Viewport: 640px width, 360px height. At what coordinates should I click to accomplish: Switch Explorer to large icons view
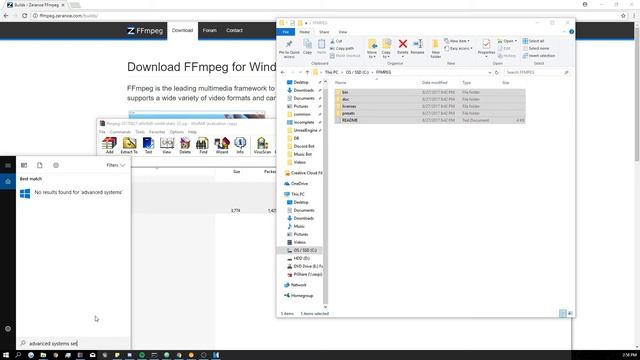pos(570,313)
